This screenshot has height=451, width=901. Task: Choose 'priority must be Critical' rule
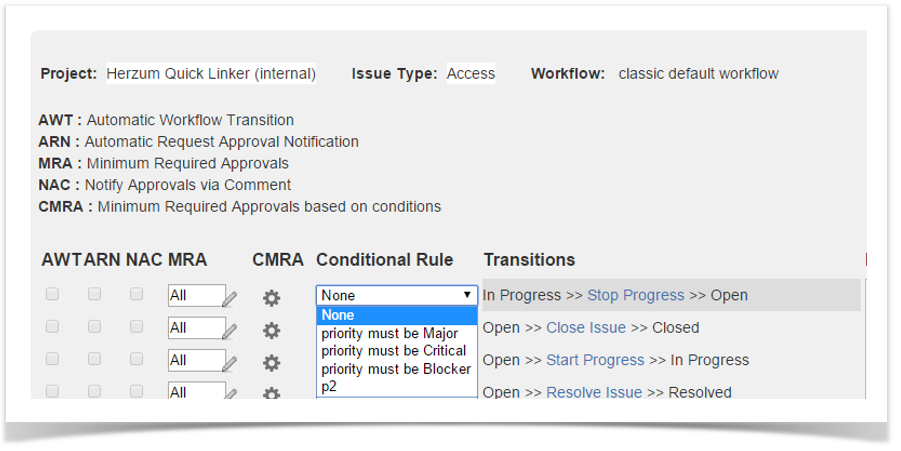coord(394,351)
